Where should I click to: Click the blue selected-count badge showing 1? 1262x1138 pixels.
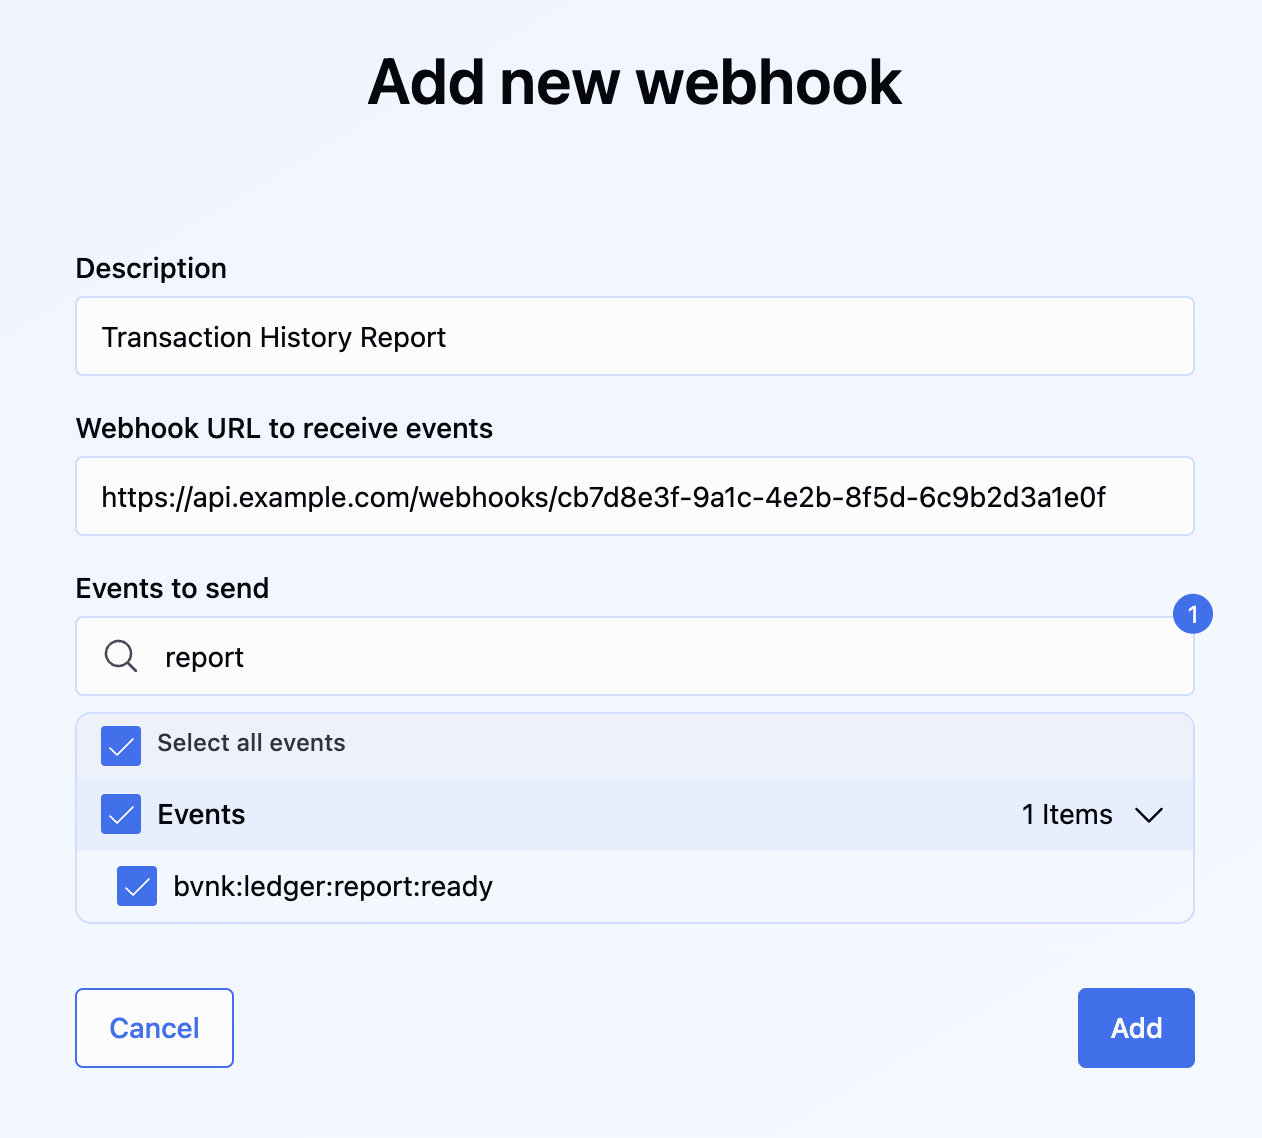tap(1192, 614)
